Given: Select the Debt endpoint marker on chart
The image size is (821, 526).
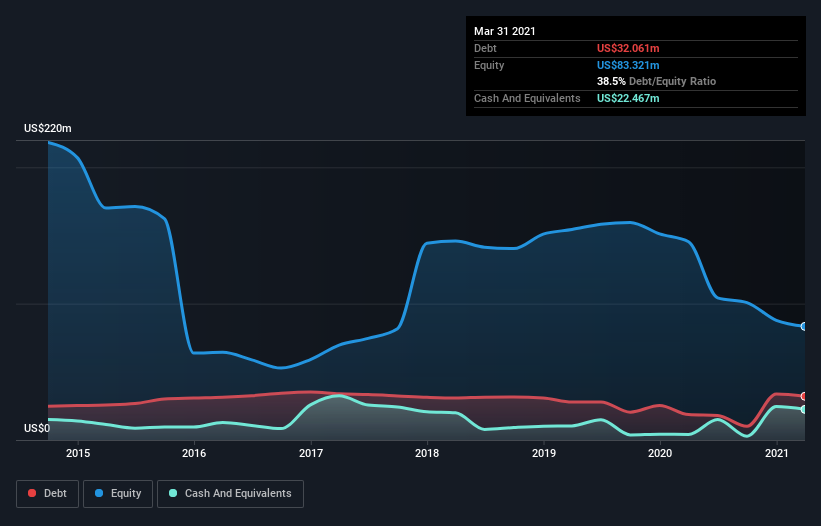Looking at the screenshot, I should (x=804, y=396).
